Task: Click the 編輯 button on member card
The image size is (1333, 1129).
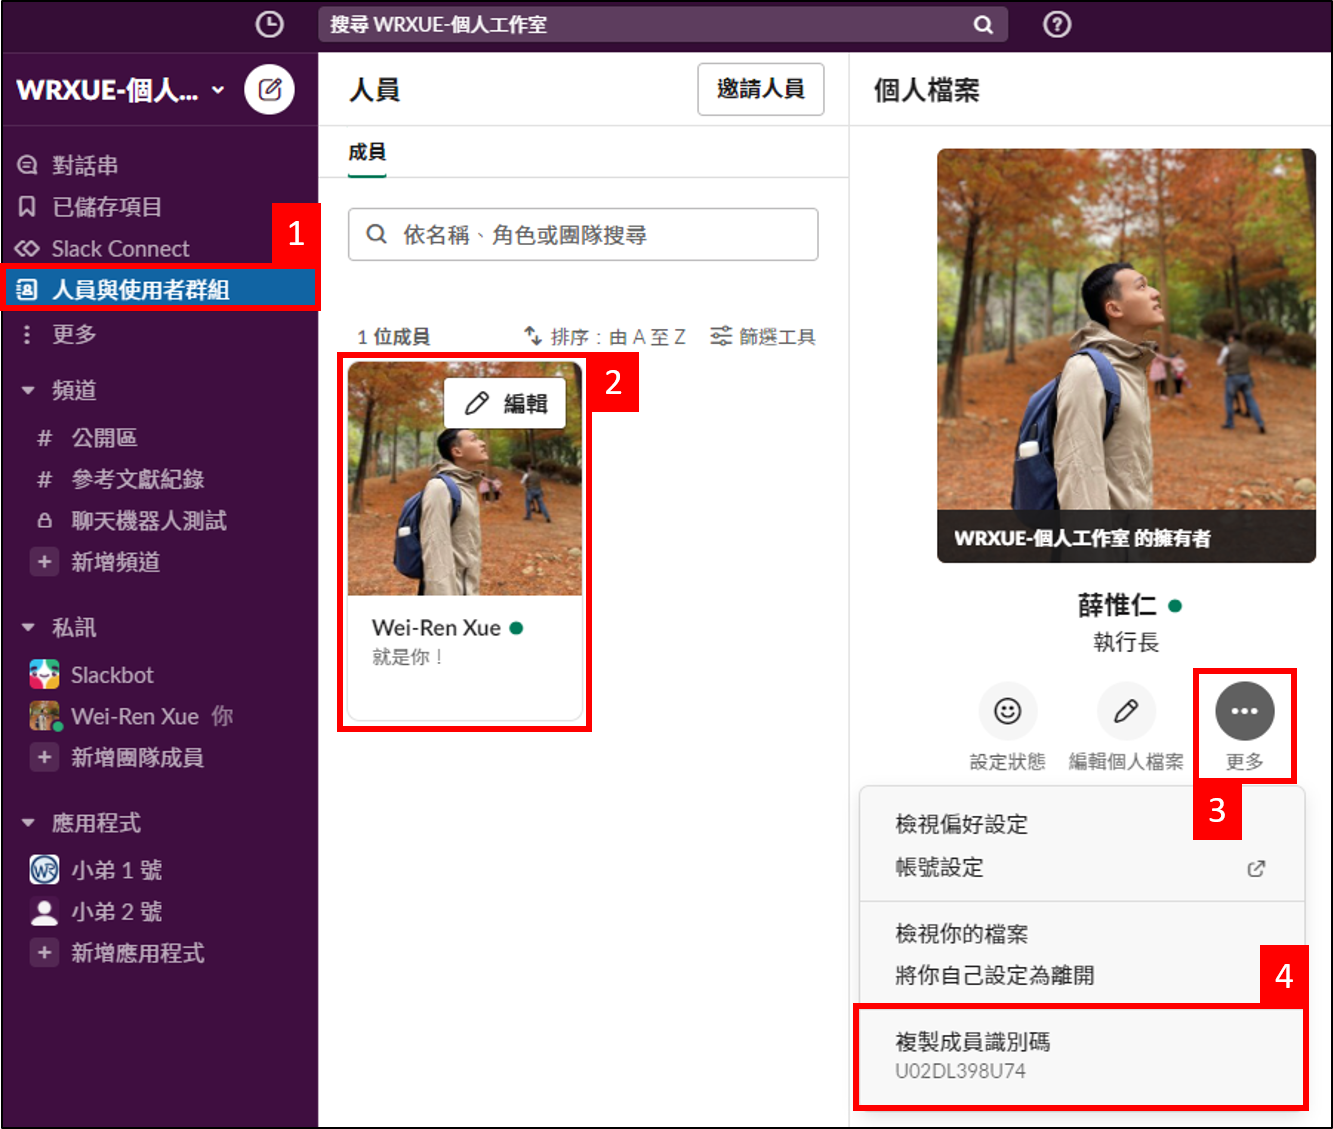Action: tap(505, 403)
